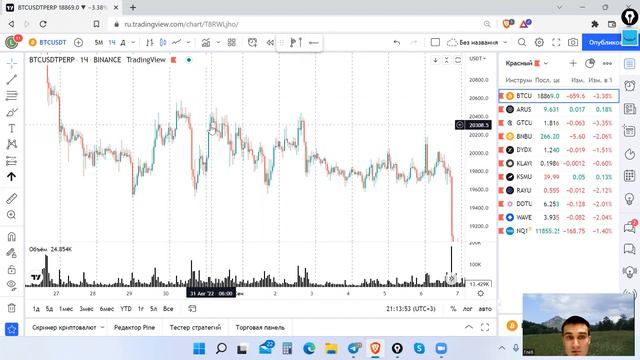Open layout name 'Без названия' menu
This screenshot has width=640, height=360.
pyautogui.click(x=477, y=42)
